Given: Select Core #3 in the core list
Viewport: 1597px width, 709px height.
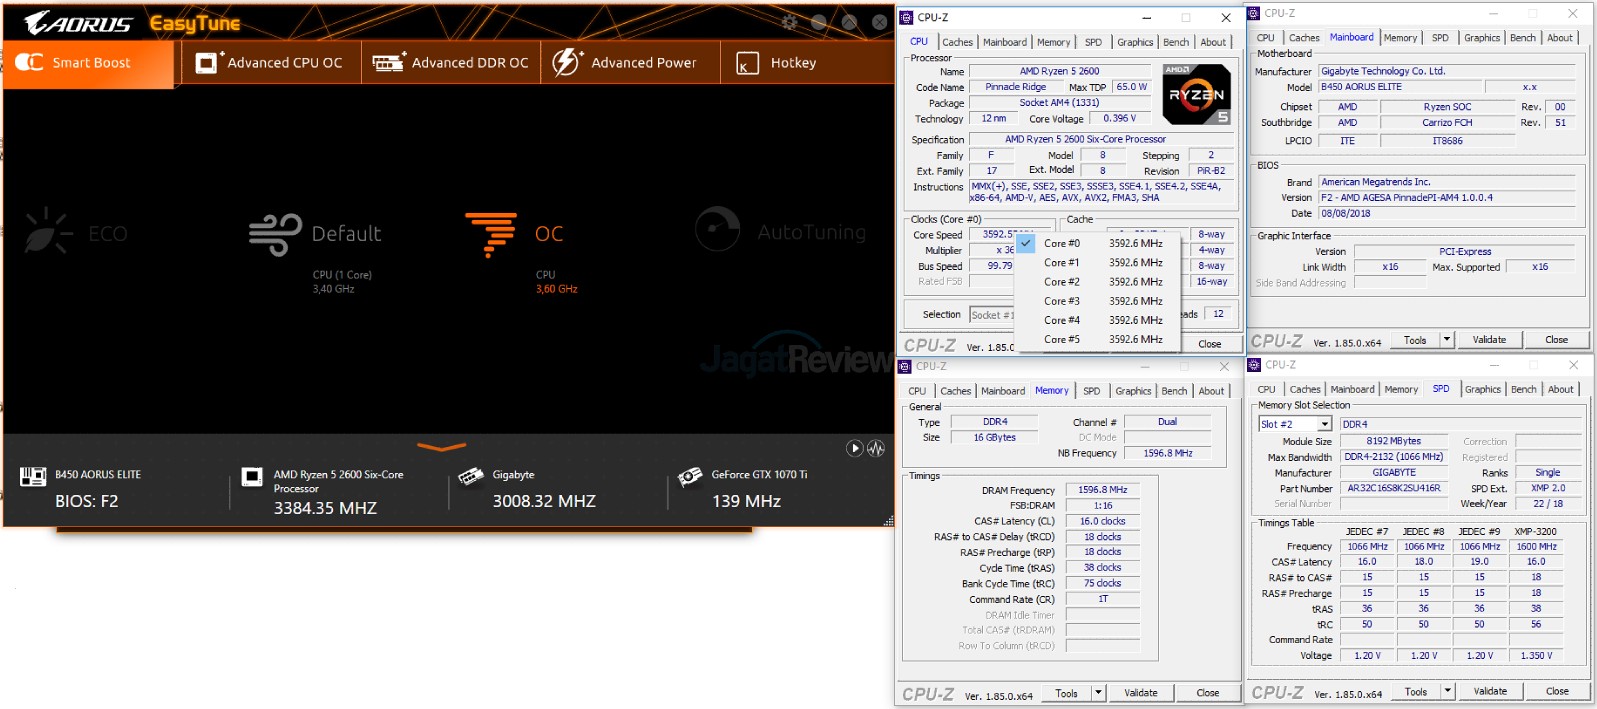Looking at the screenshot, I should pyautogui.click(x=1061, y=301).
